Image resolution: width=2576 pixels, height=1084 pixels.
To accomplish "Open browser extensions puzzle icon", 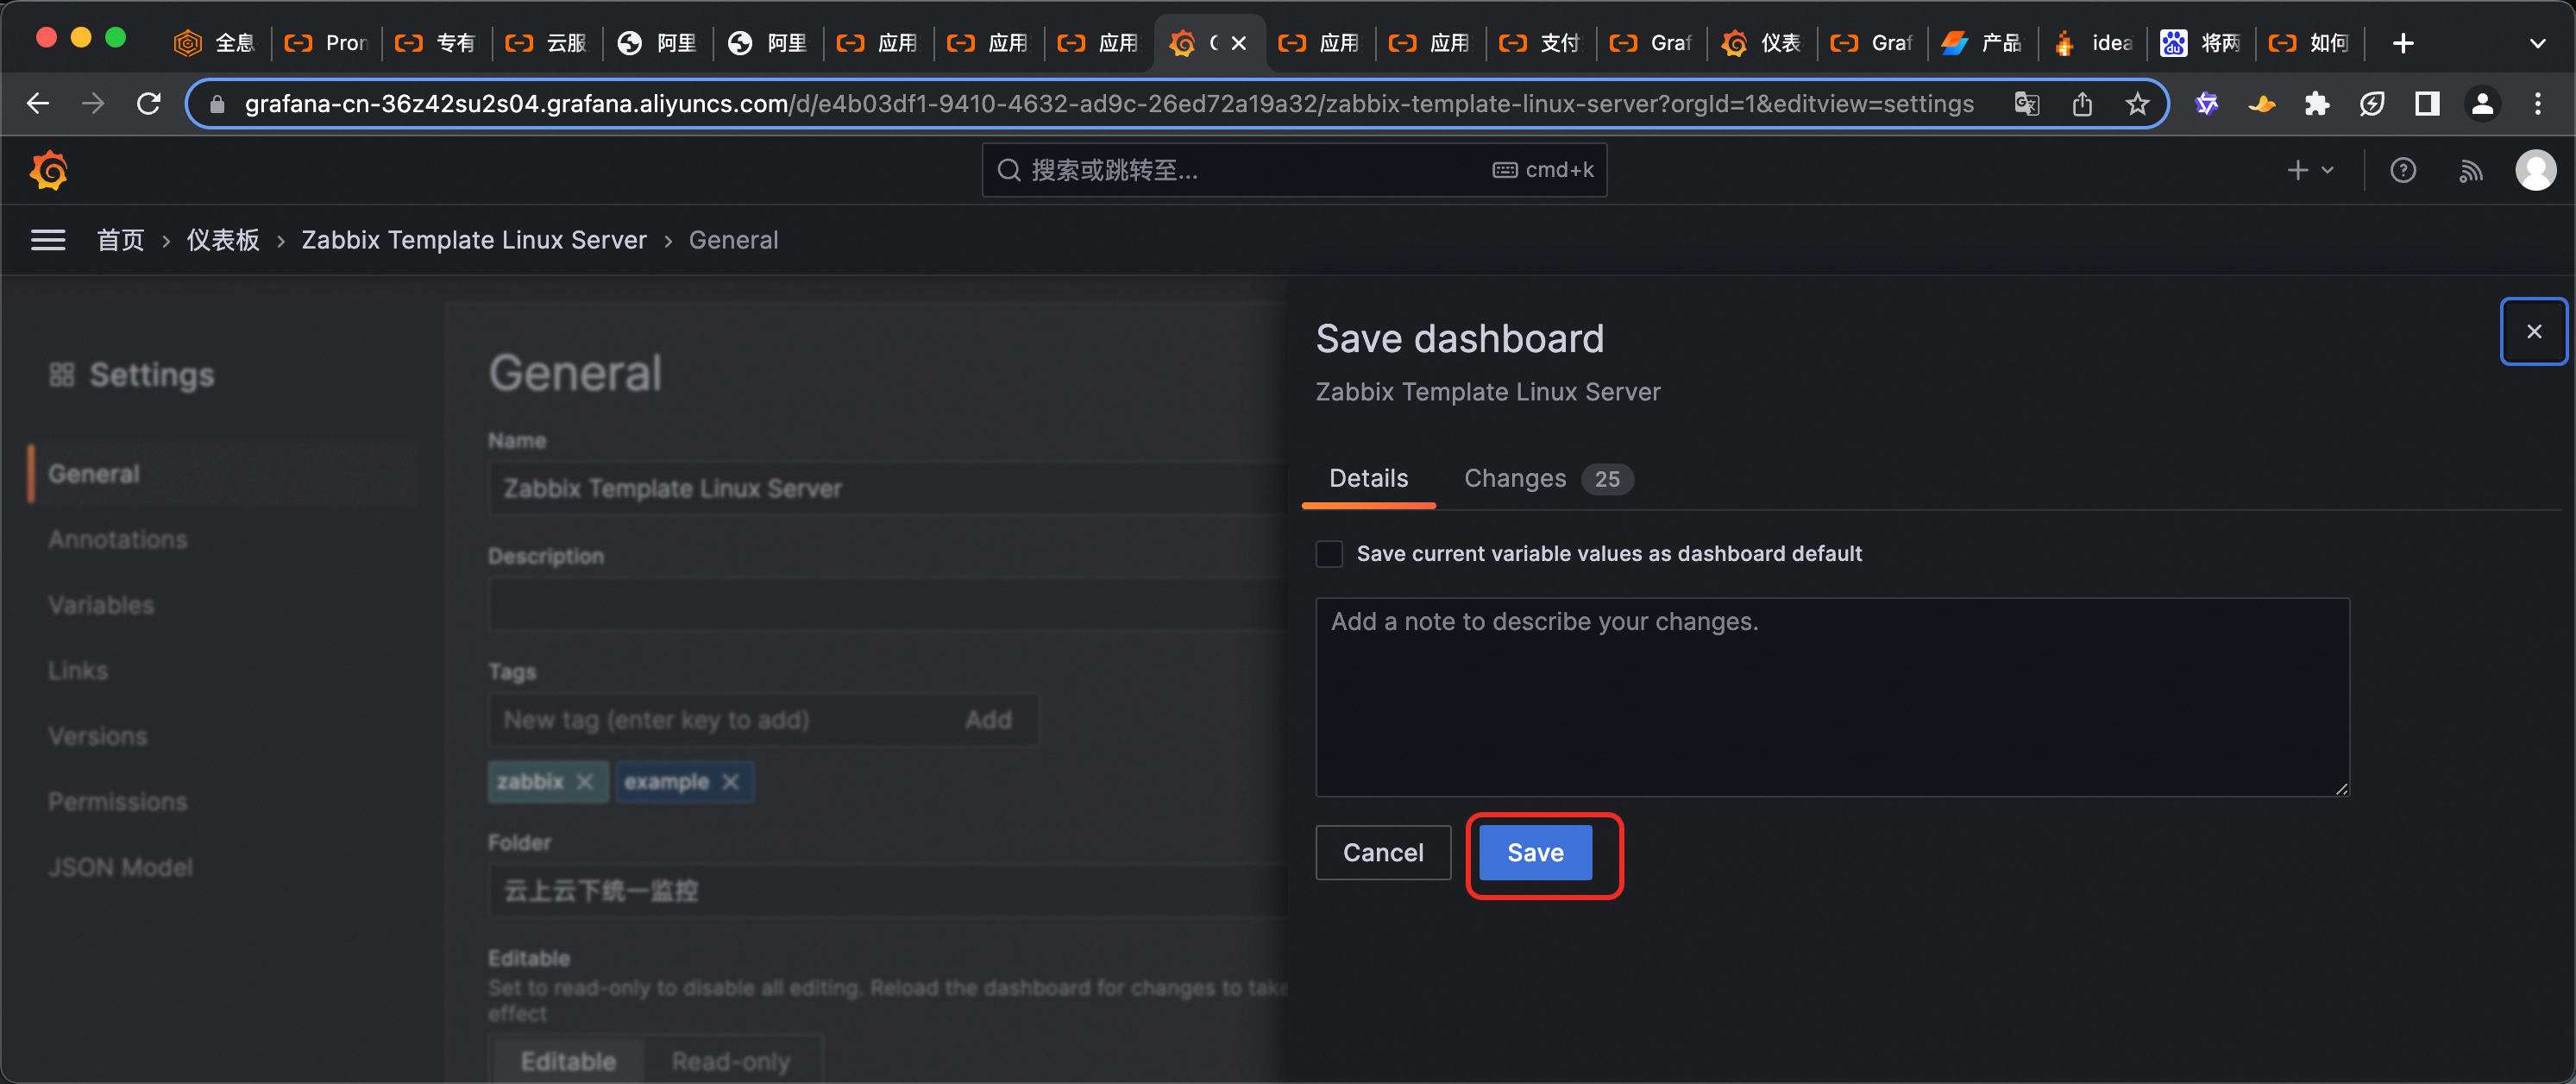I will coord(2317,103).
